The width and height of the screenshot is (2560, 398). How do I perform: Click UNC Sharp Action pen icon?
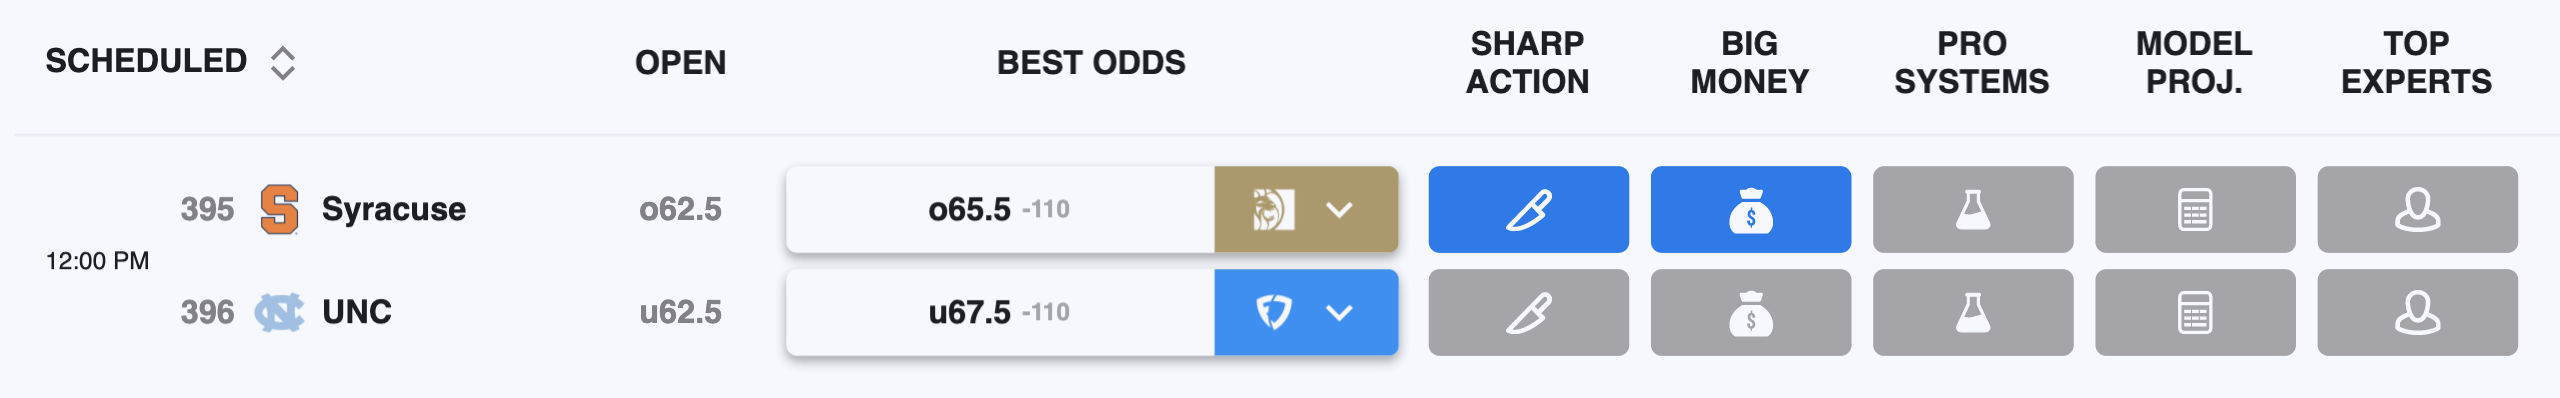[1528, 312]
